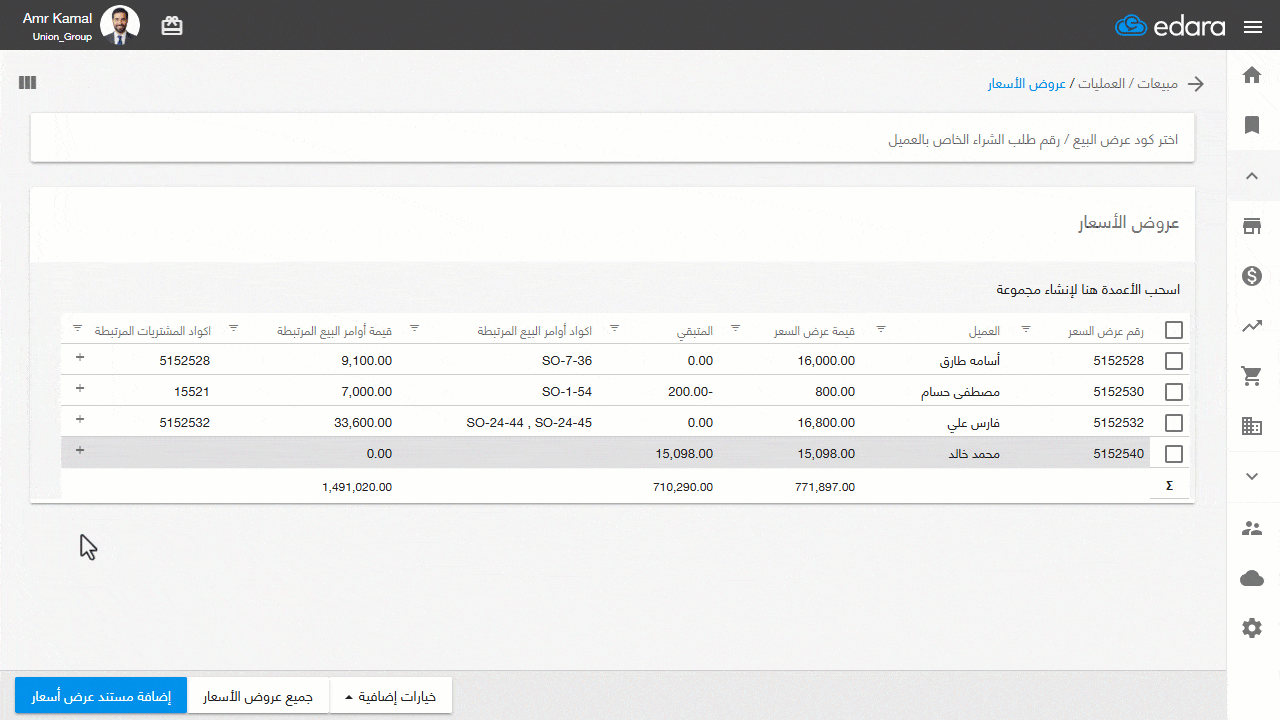Open filter for اكواد المشتريات المرتبطة column
The height and width of the screenshot is (720, 1280).
click(78, 328)
